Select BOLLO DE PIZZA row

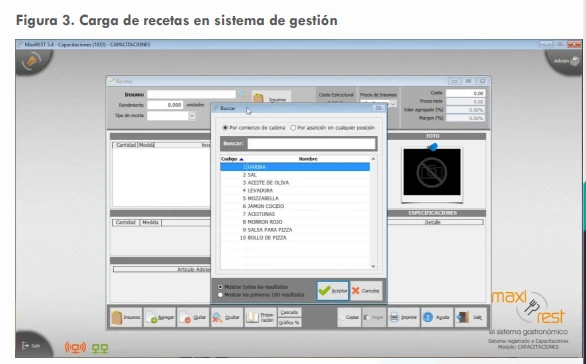pyautogui.click(x=295, y=238)
